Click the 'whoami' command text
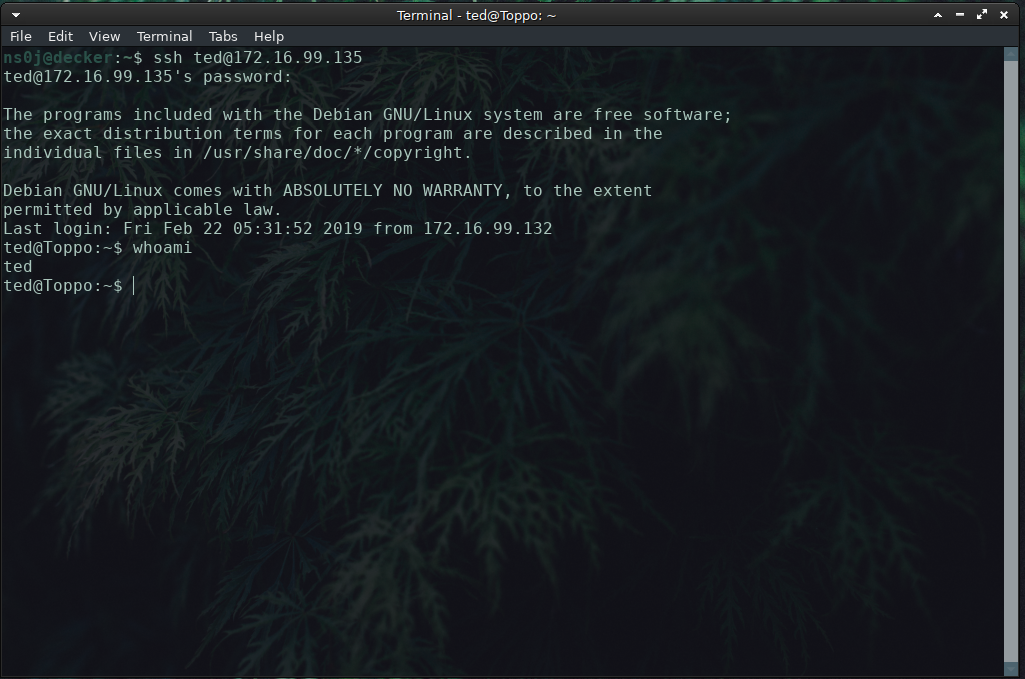Viewport: 1025px width, 679px height. (x=162, y=248)
